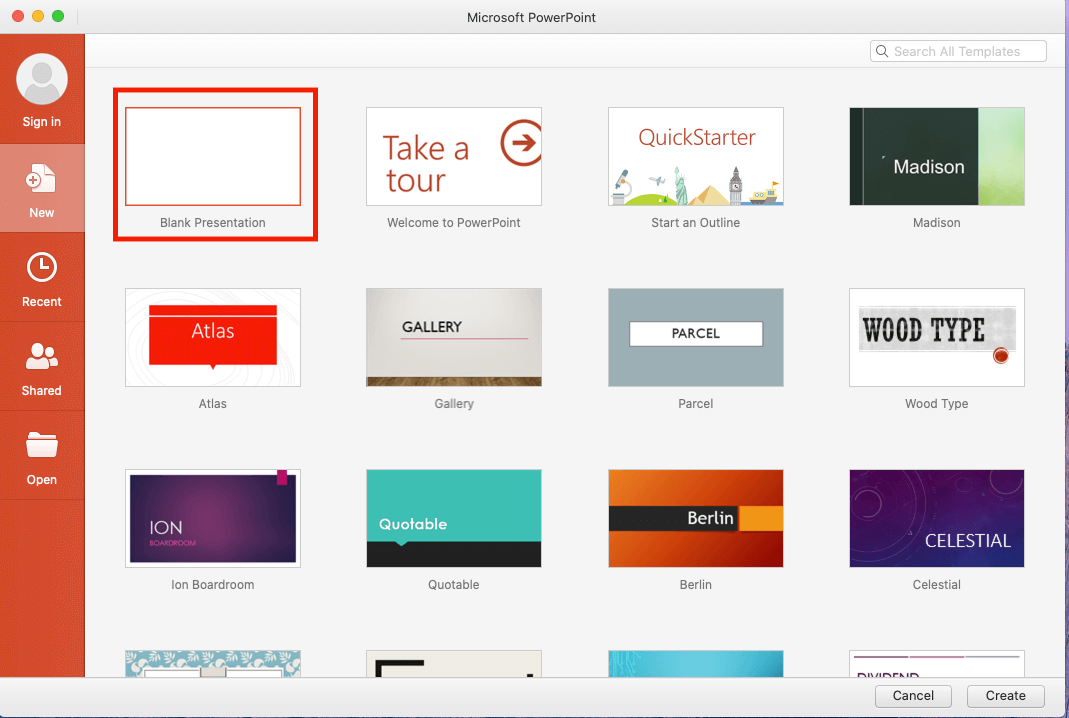Click the 'Blank Presentation' caption text
1069x718 pixels.
click(x=213, y=222)
